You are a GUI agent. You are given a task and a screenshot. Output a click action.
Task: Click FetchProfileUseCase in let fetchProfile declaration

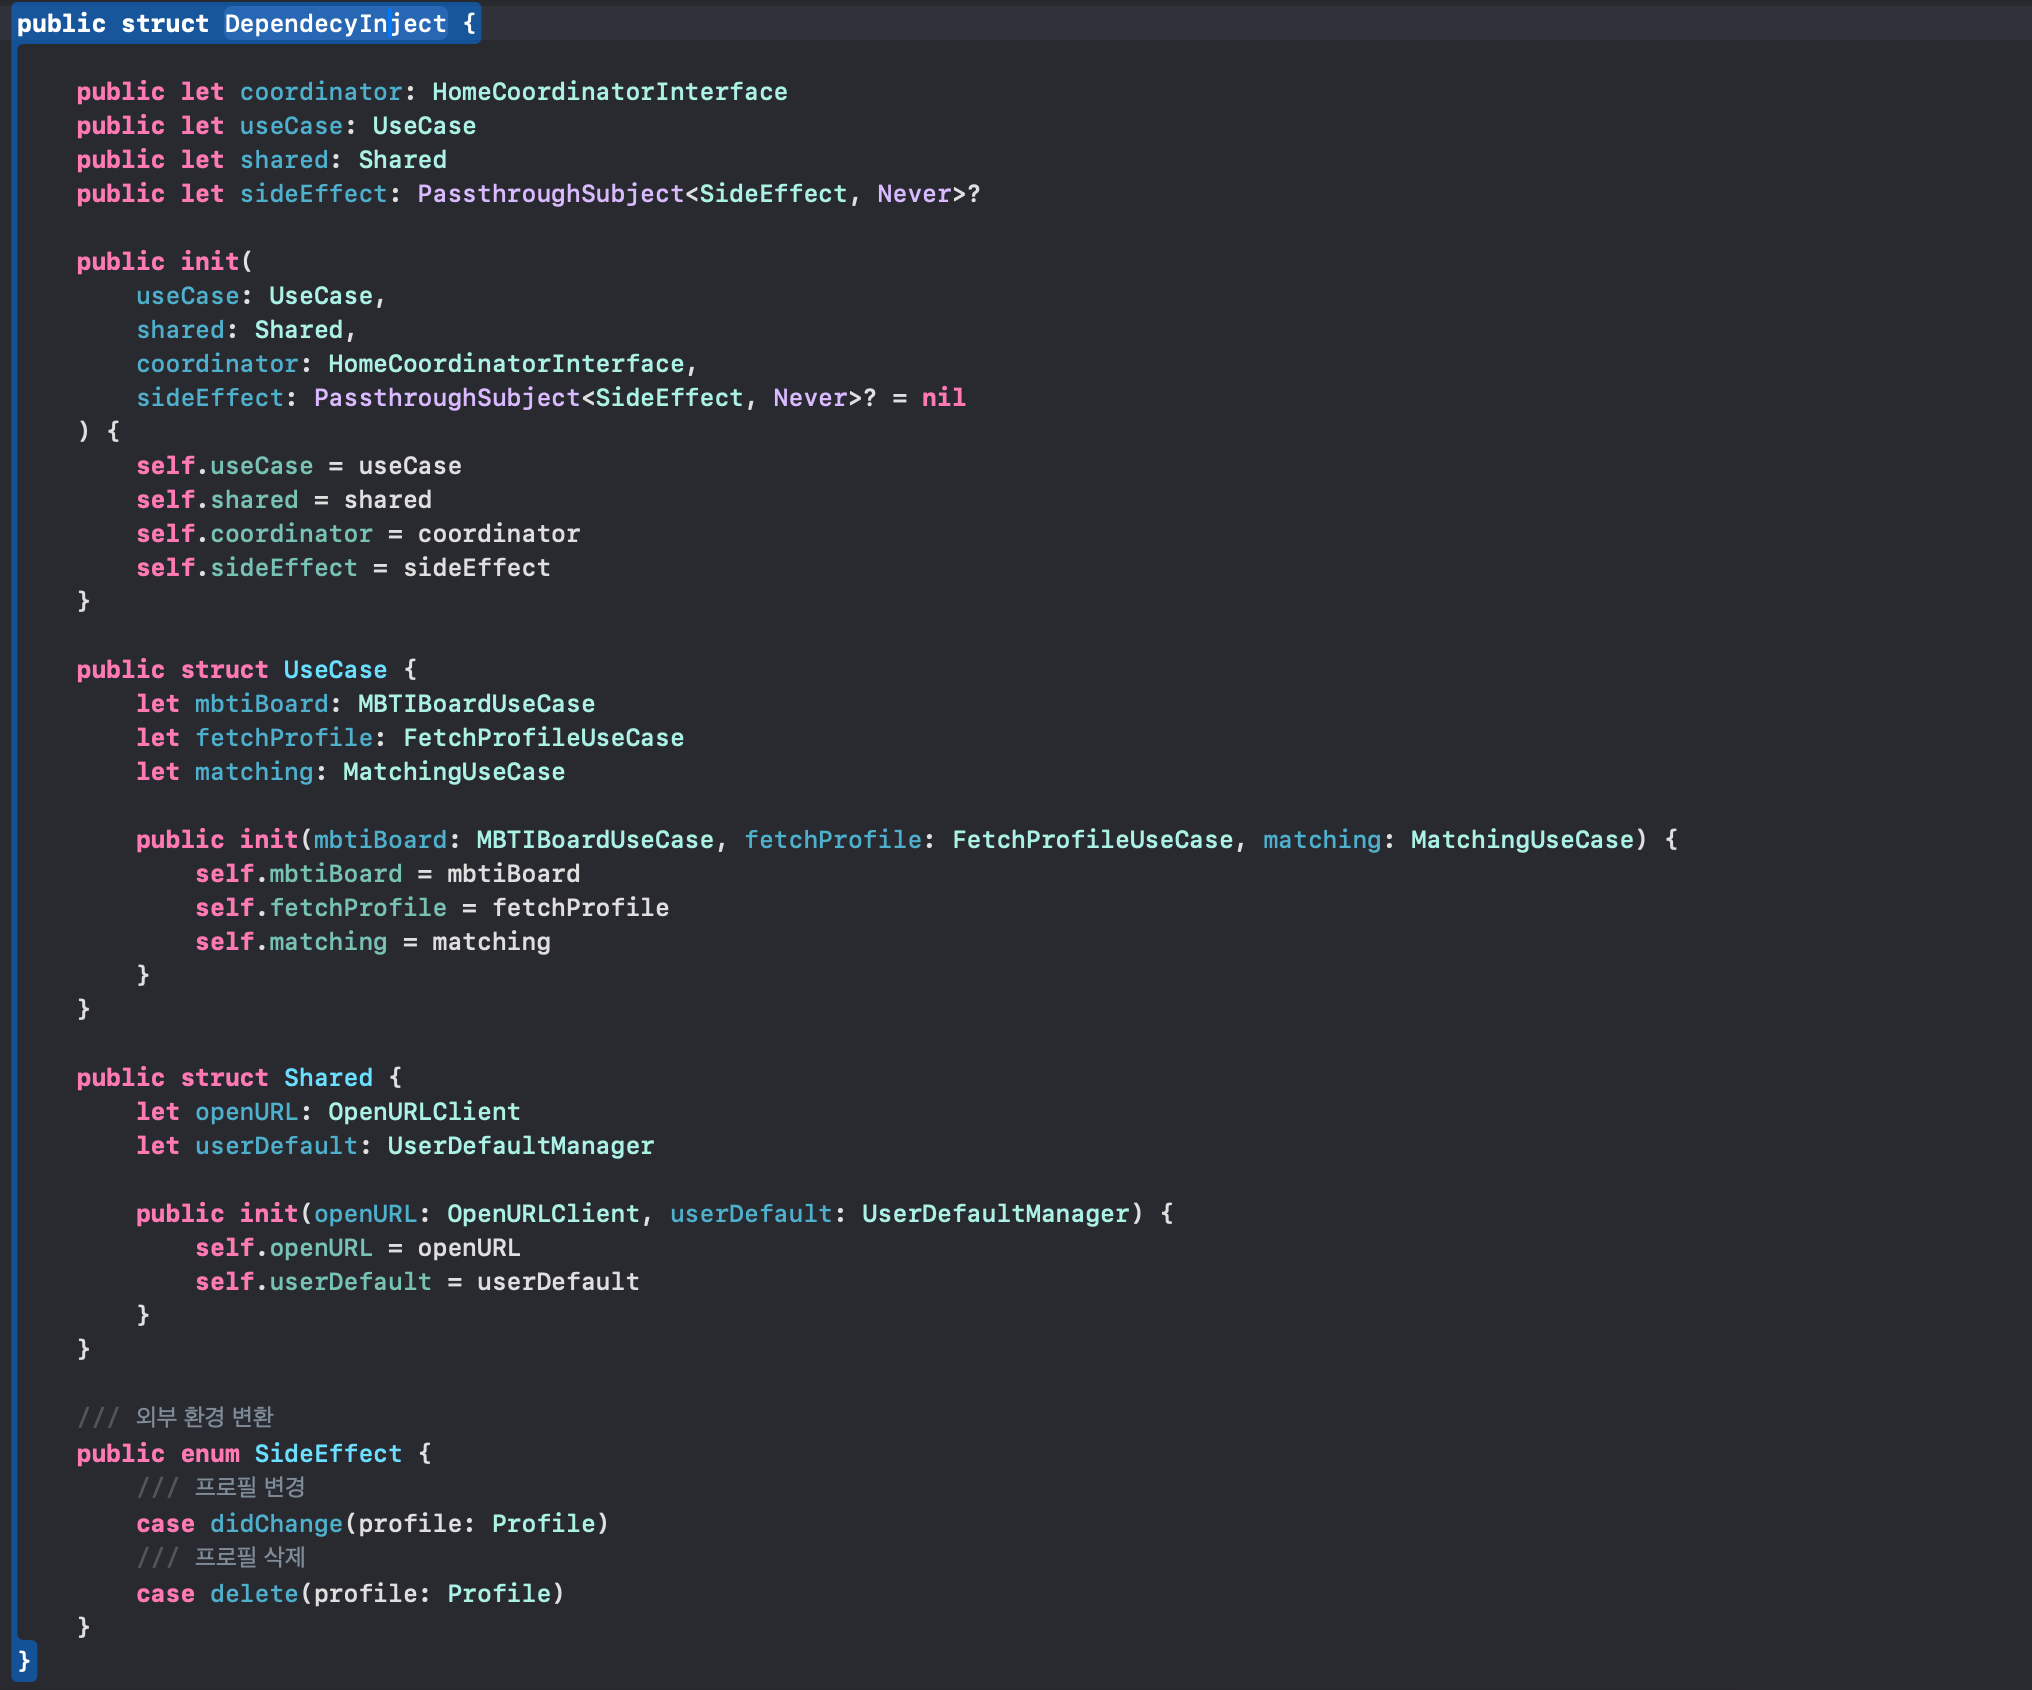(x=543, y=738)
